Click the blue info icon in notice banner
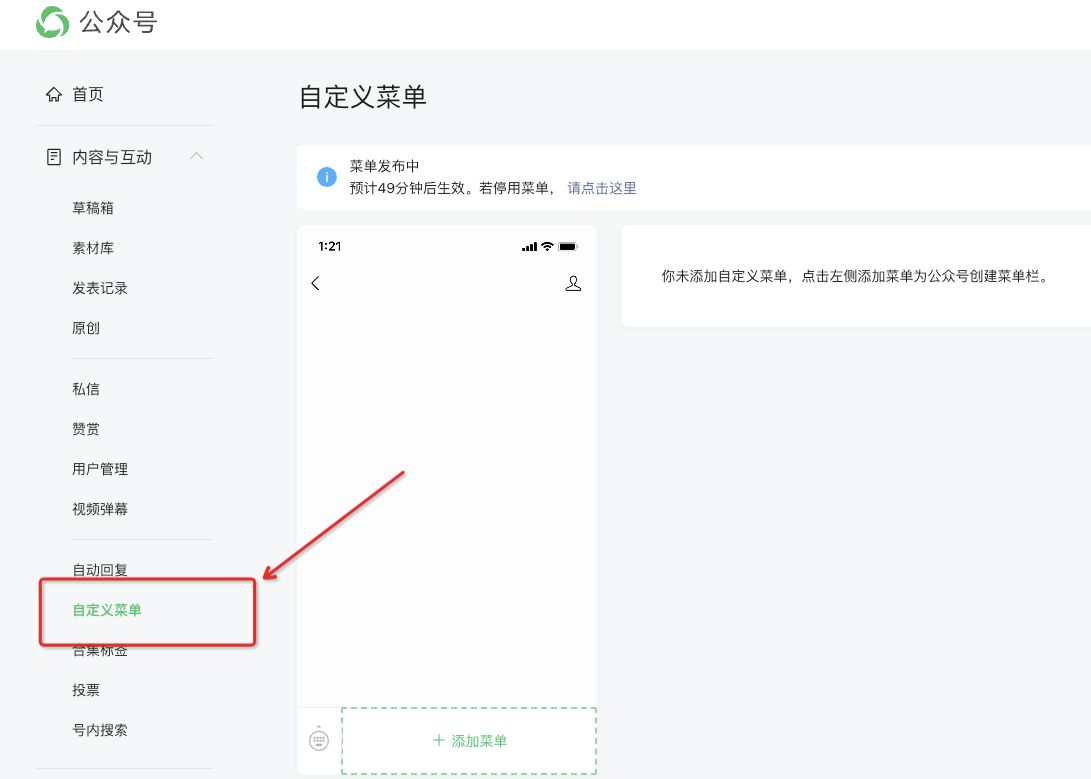Image resolution: width=1091 pixels, height=779 pixels. [x=327, y=177]
